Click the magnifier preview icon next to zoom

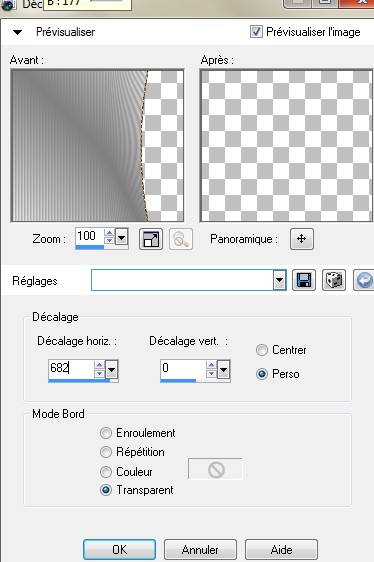click(181, 239)
